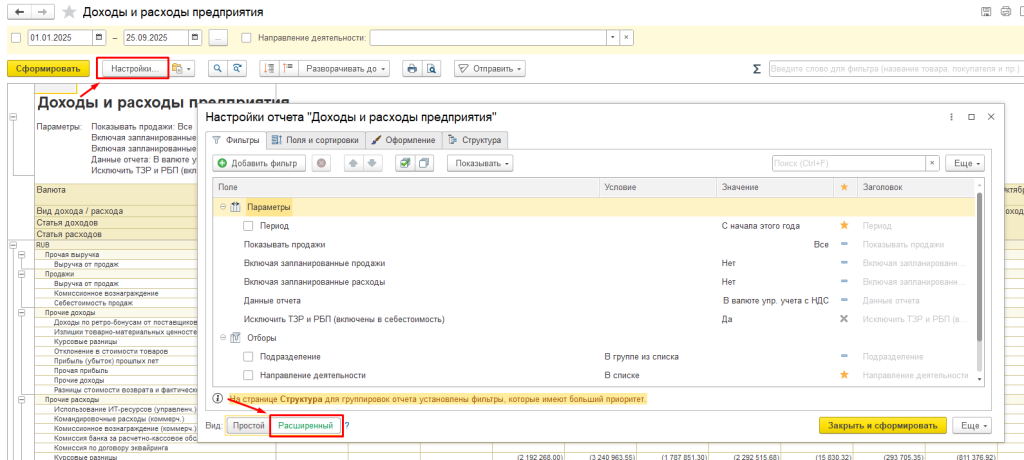The height and width of the screenshot is (460, 1024).
Task: Print the report with the printer icon
Action: tap(411, 68)
